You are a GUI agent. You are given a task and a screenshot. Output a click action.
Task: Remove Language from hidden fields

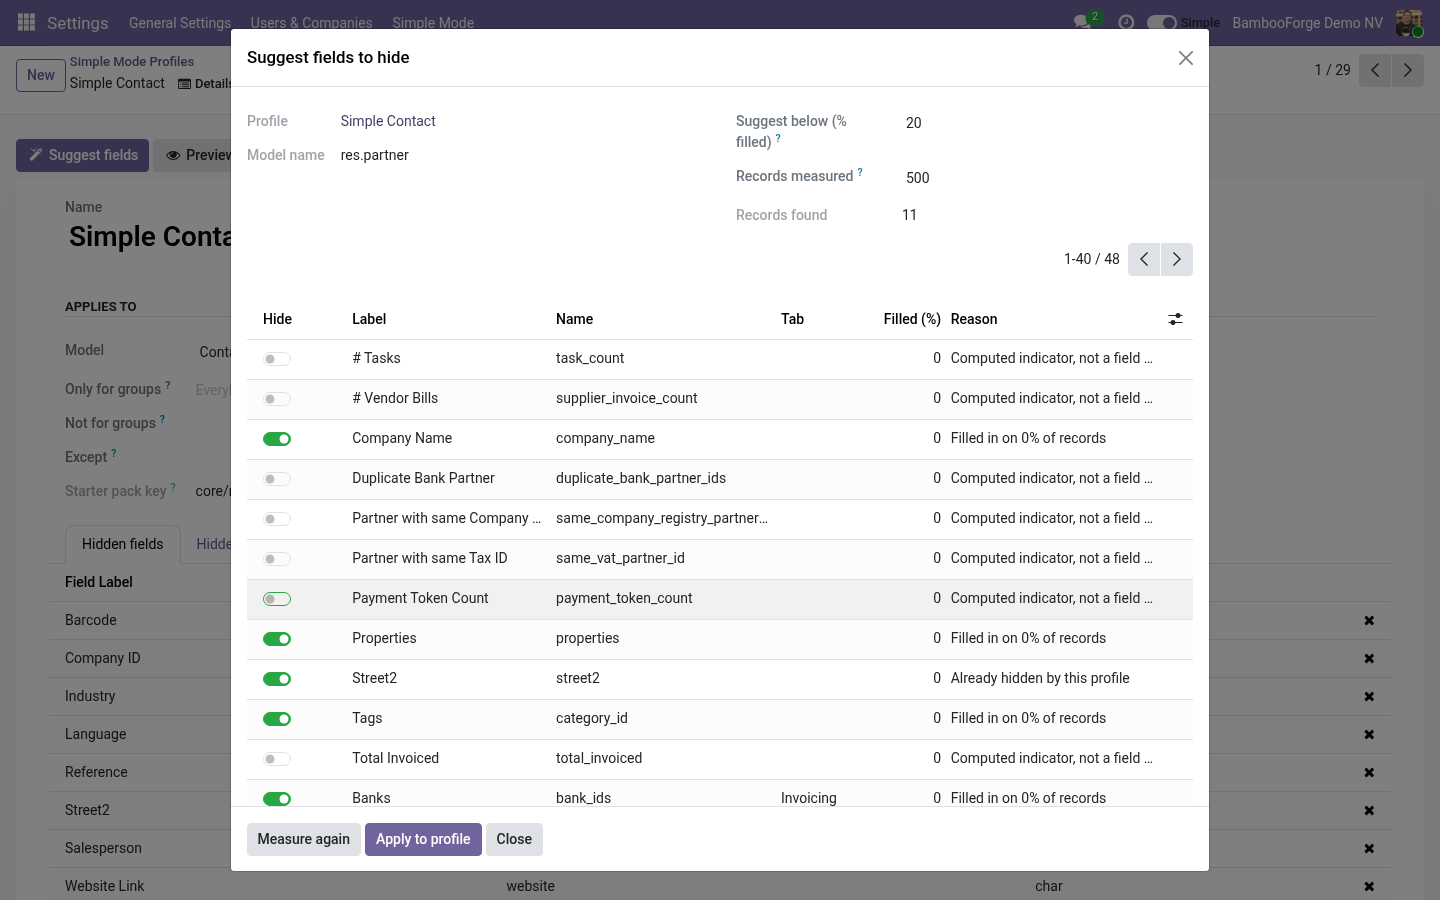(1369, 735)
